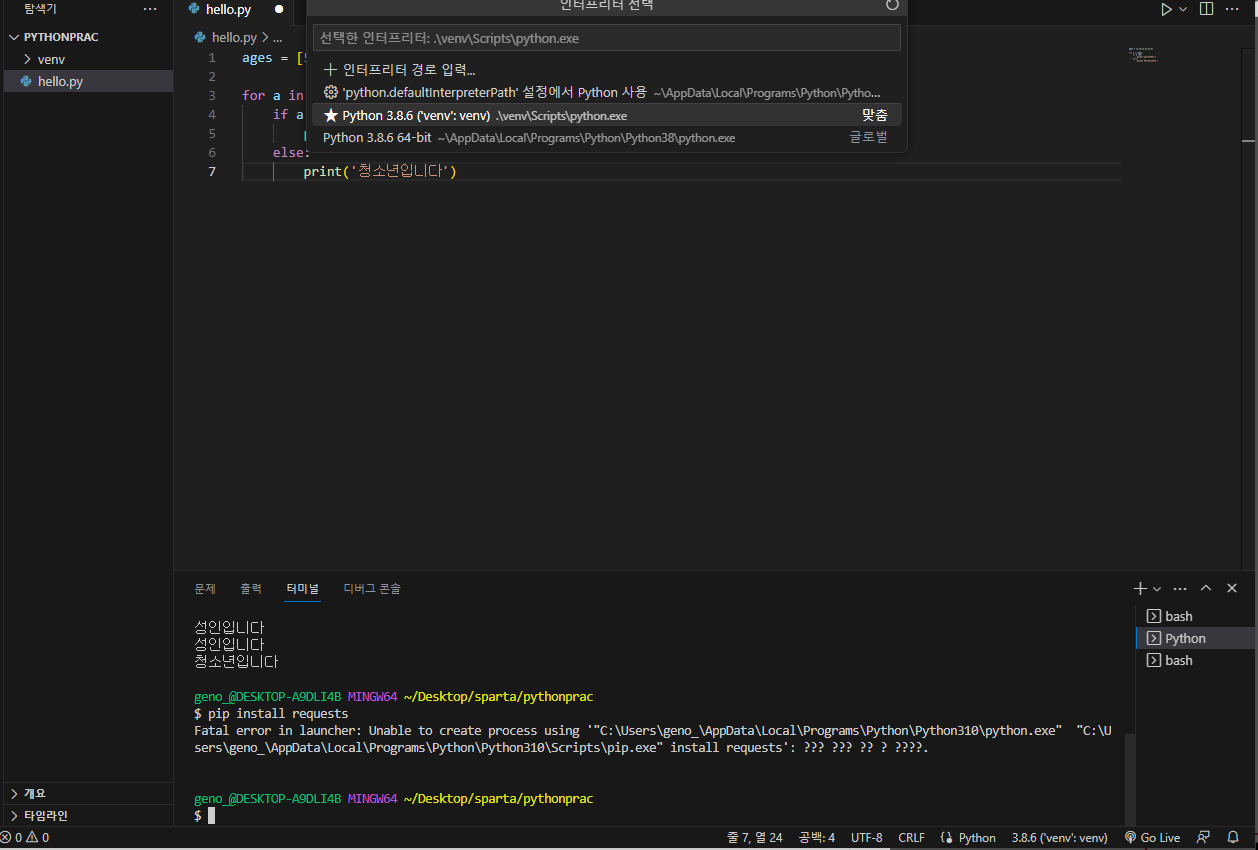The height and width of the screenshot is (850, 1258).
Task: Expand the venv folder in the explorer
Action: (x=87, y=59)
